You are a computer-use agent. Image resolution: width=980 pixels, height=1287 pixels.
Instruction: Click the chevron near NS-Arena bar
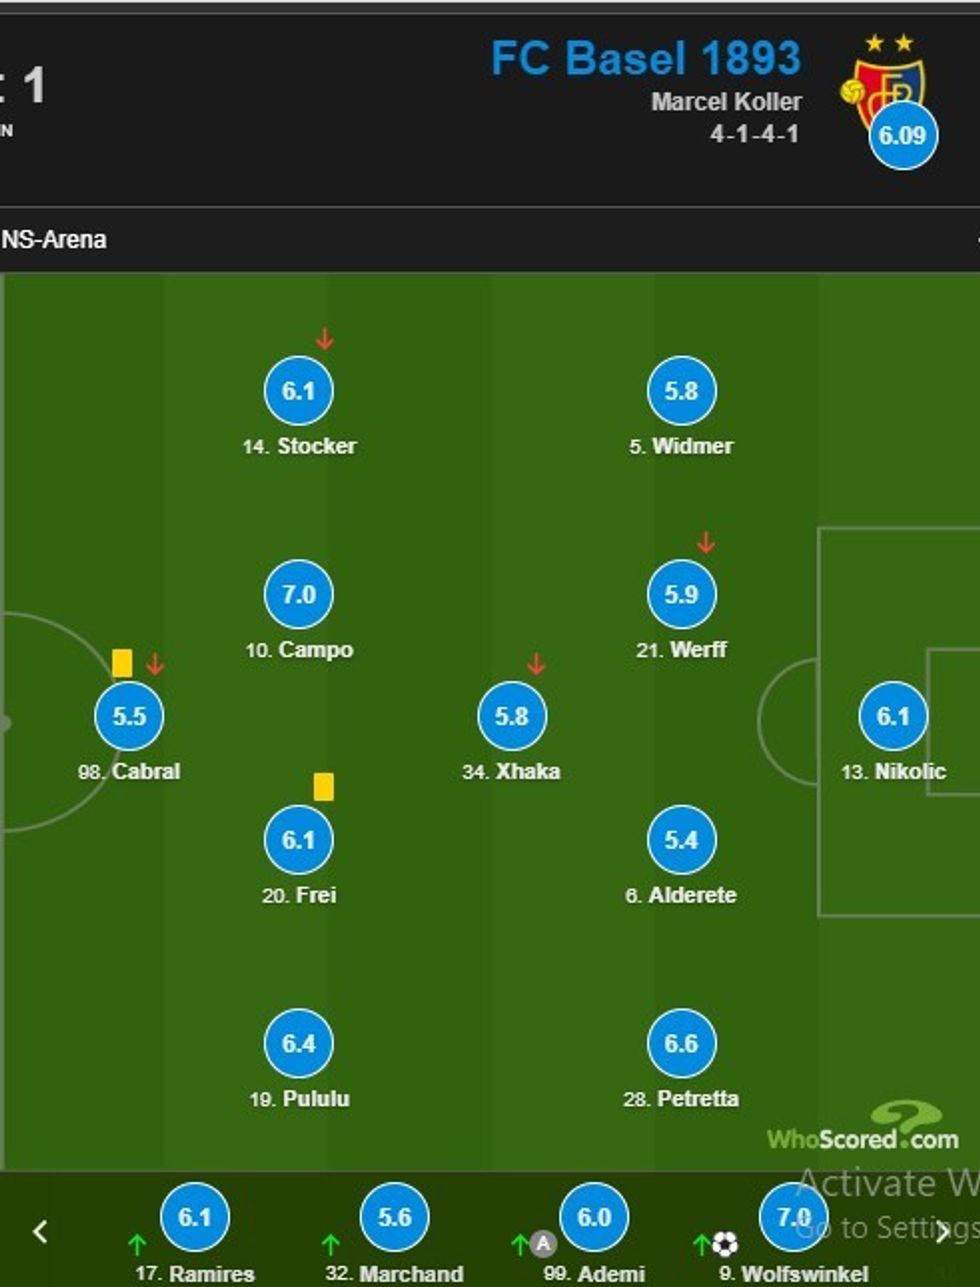(x=975, y=240)
